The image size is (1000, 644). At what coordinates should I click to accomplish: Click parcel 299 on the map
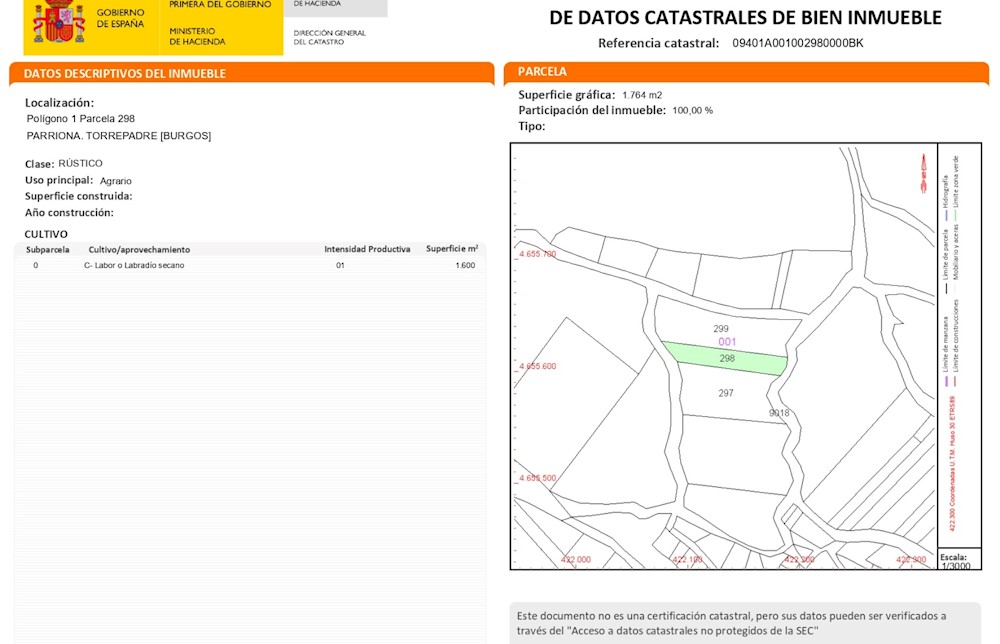(x=721, y=329)
